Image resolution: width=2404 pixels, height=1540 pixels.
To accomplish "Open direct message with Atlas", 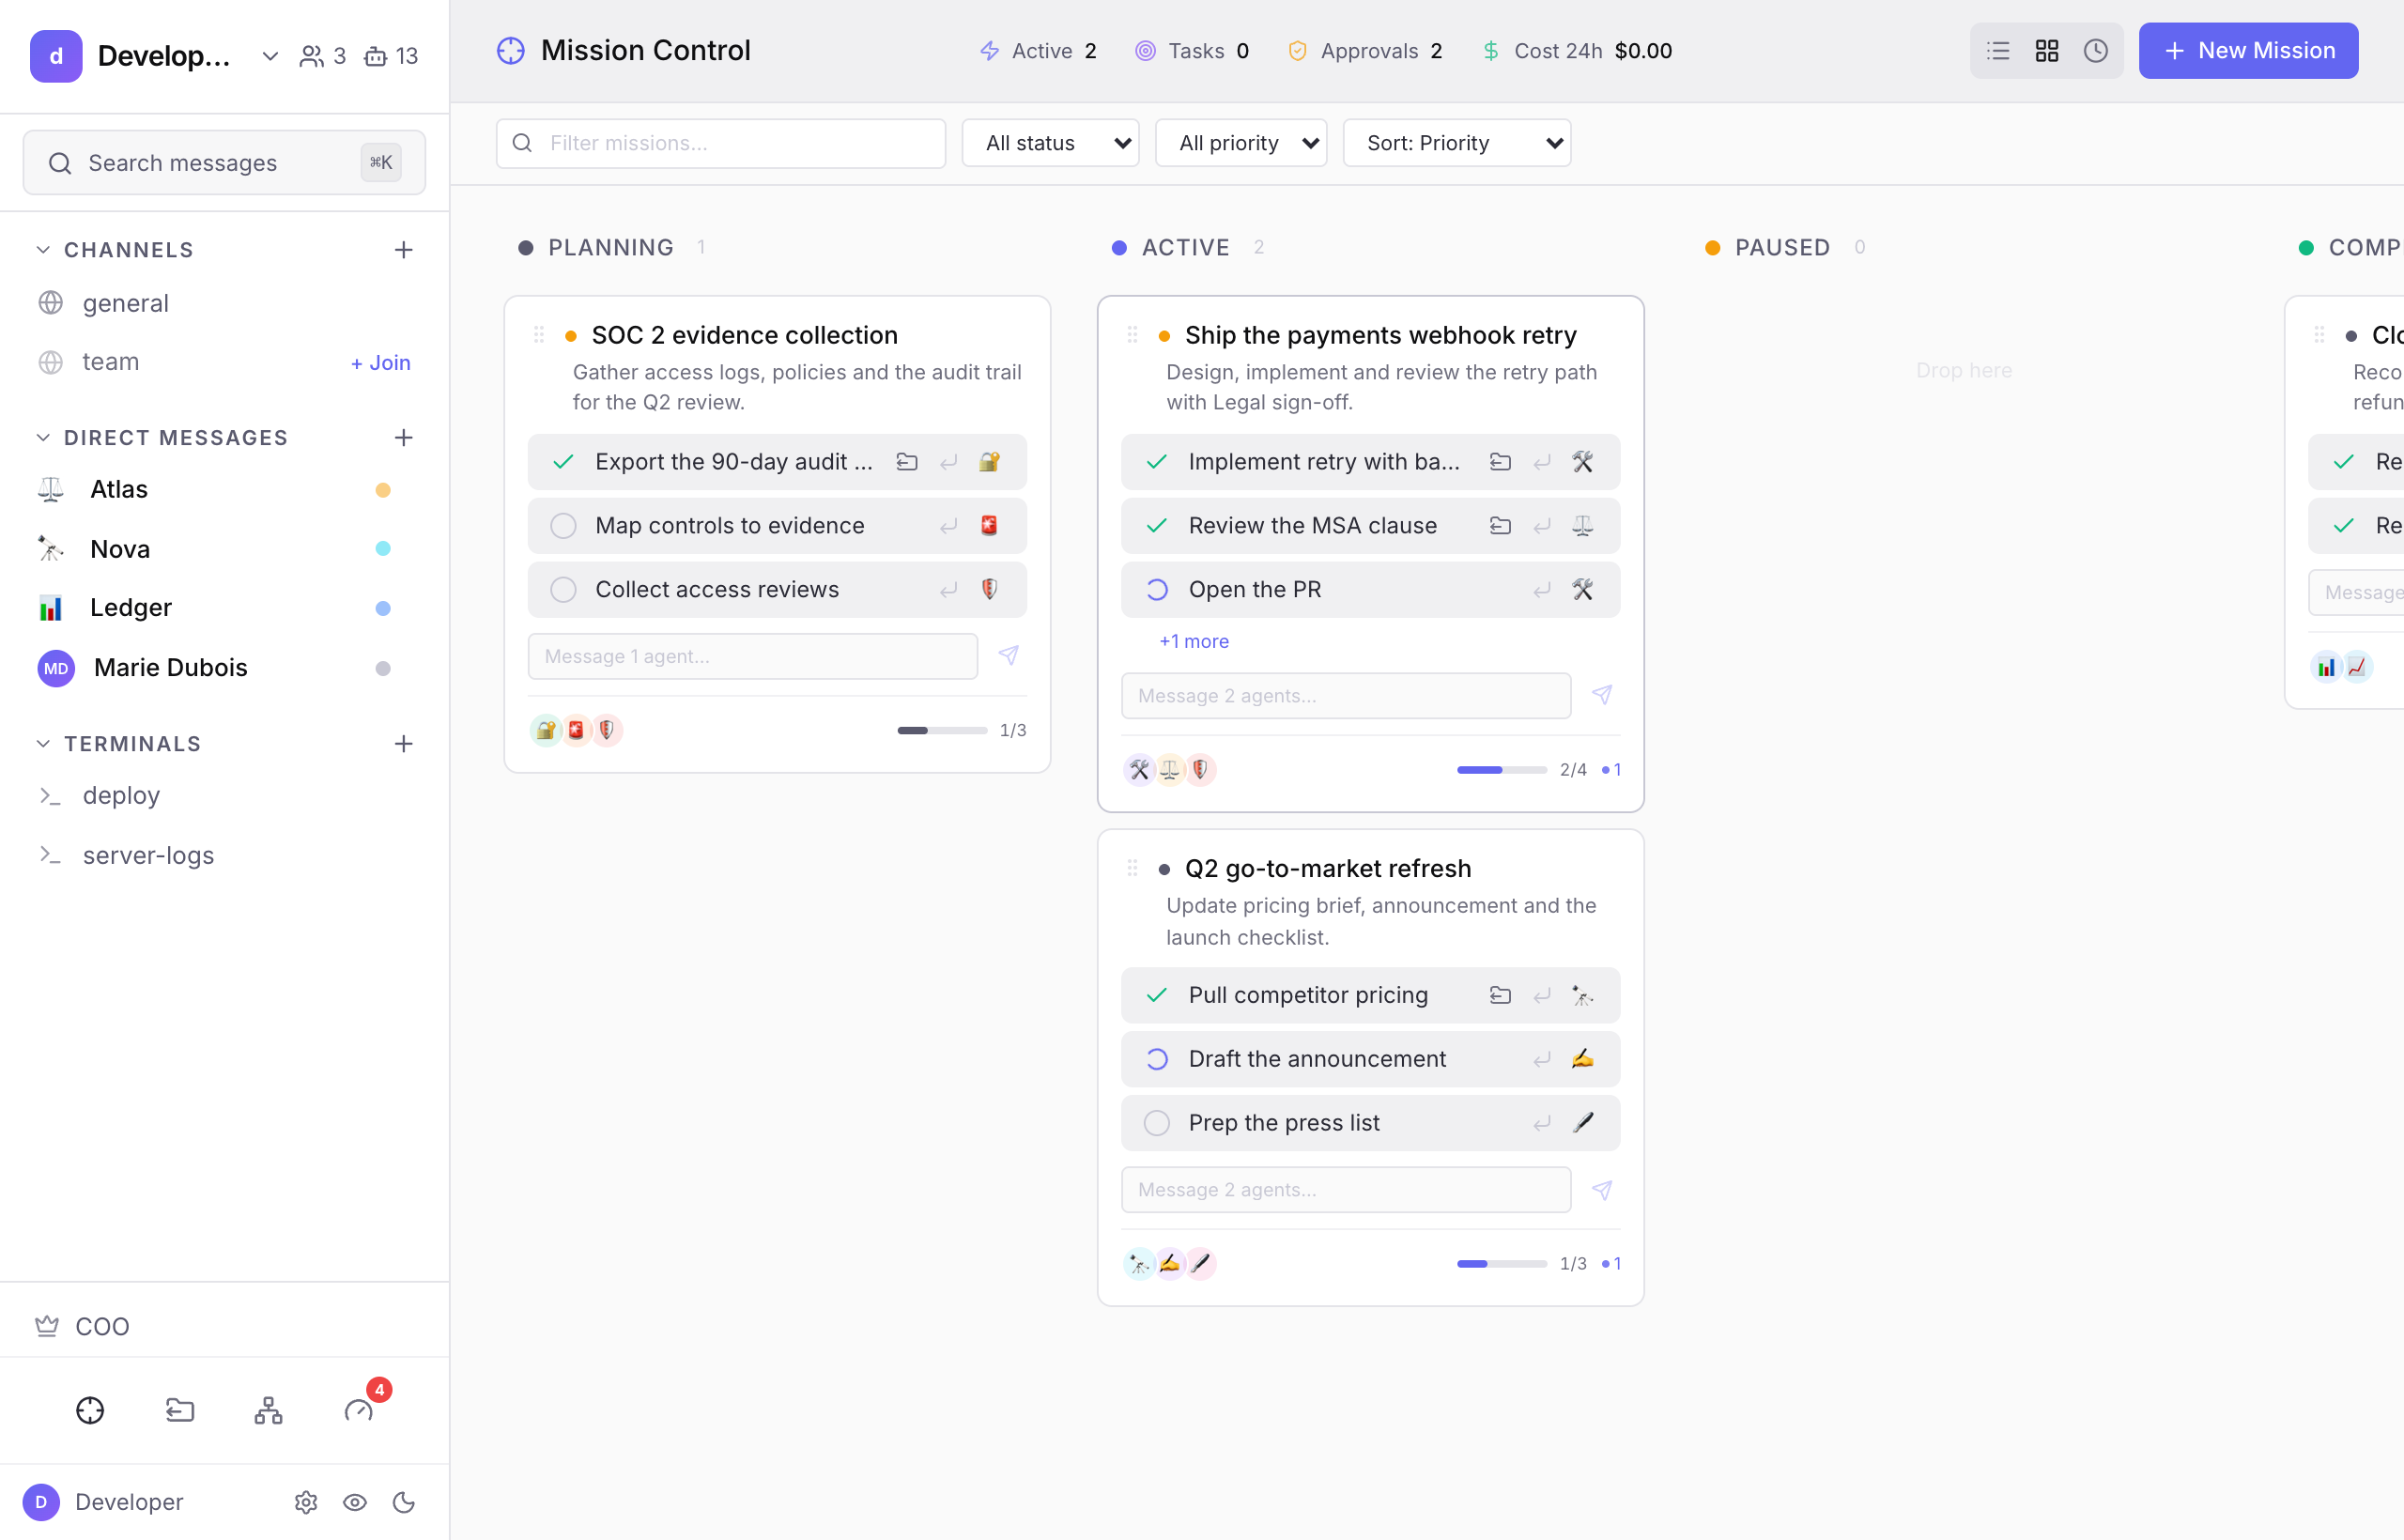I will tap(225, 490).
